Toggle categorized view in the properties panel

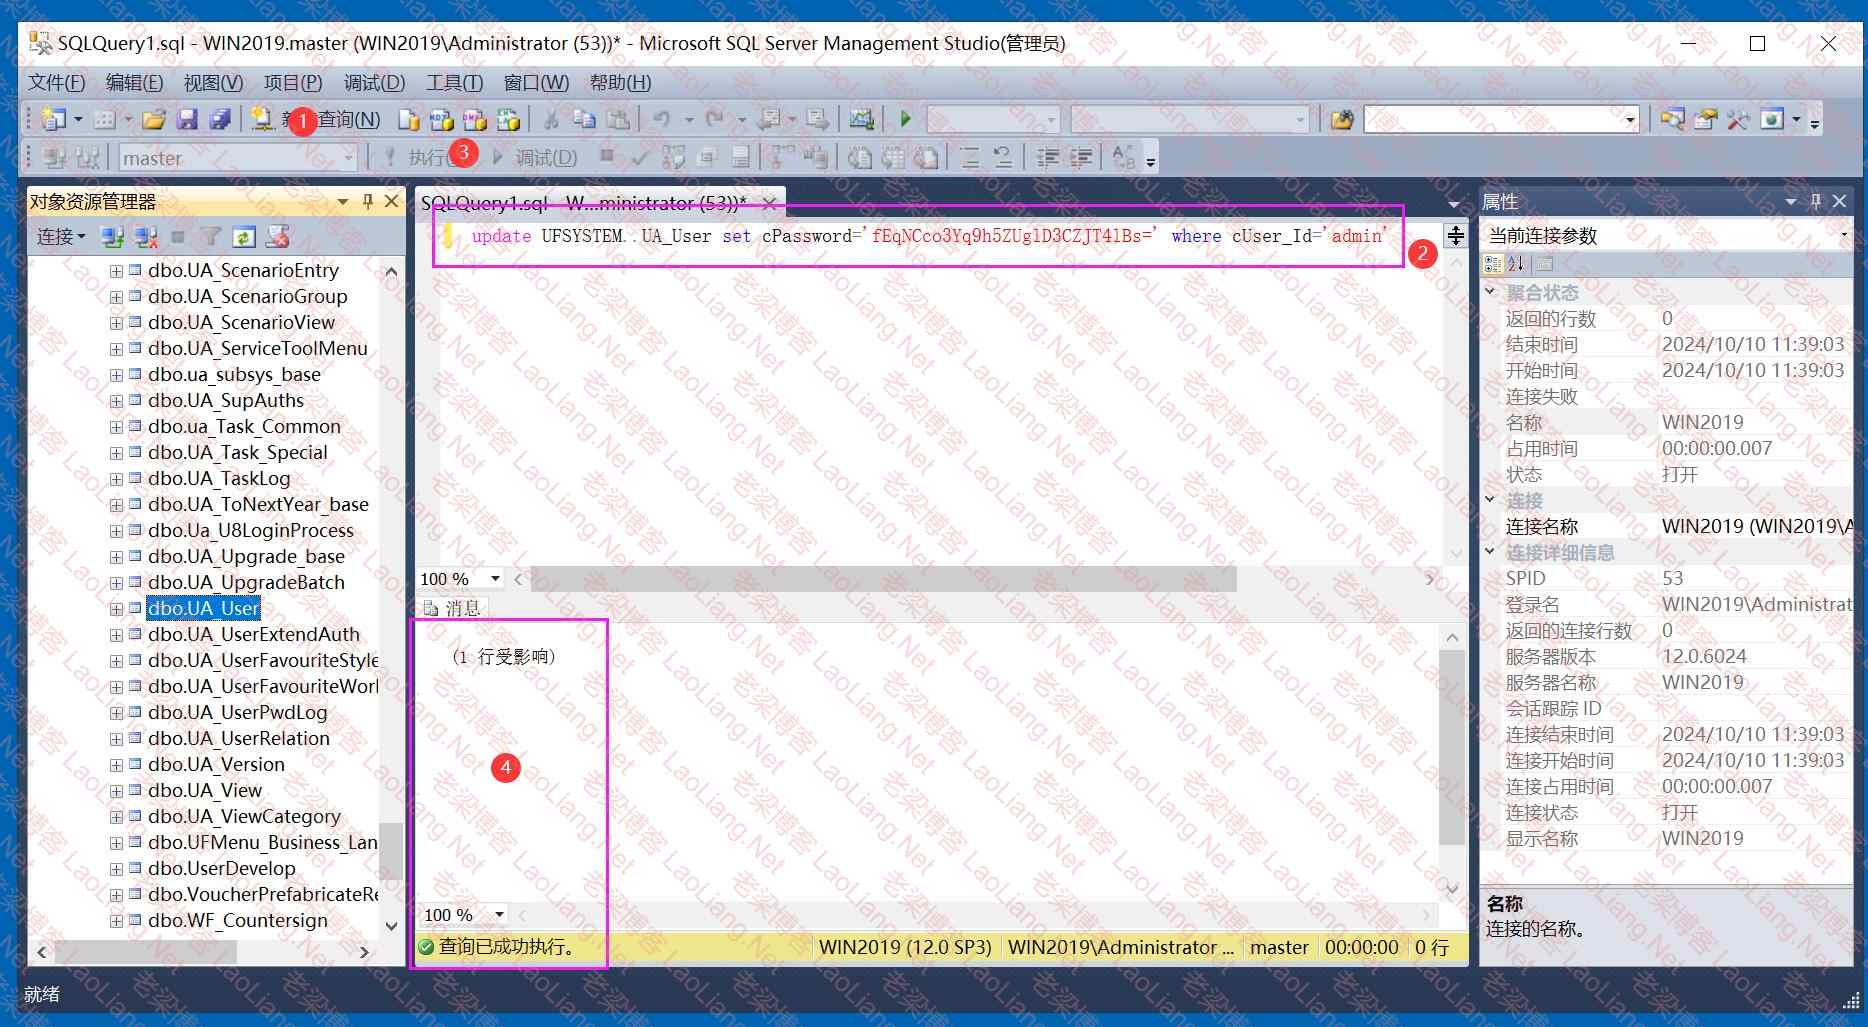[1493, 264]
